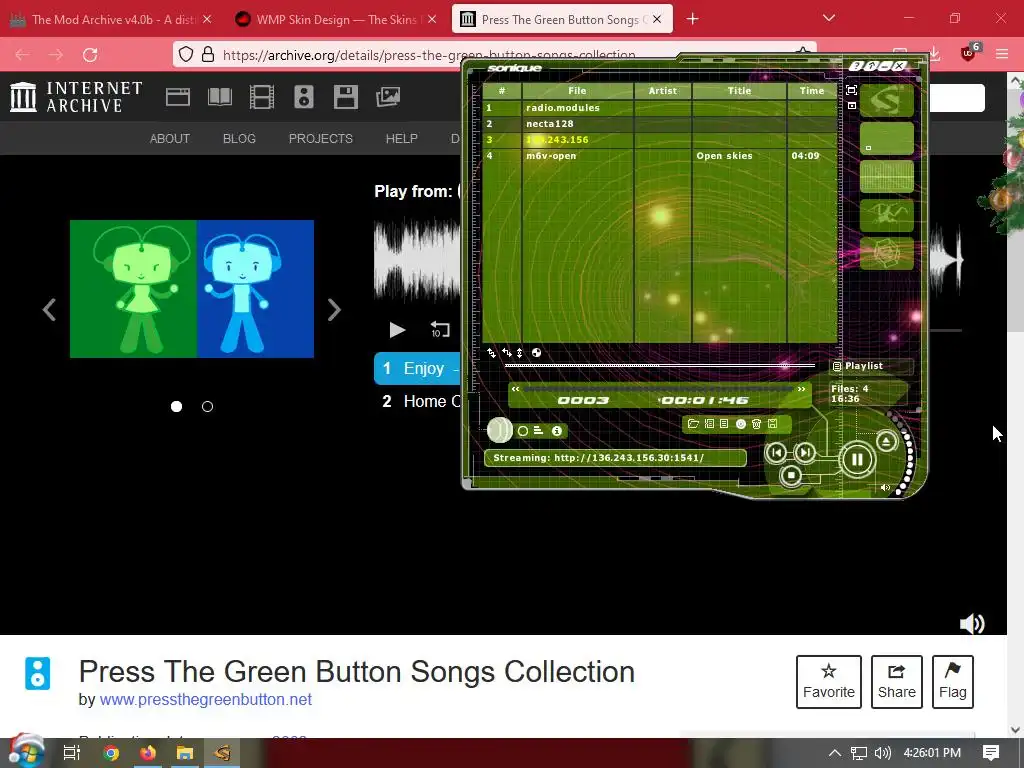This screenshot has width=1024, height=768.
Task: Select the necta128 playlist row
Action: [660, 123]
